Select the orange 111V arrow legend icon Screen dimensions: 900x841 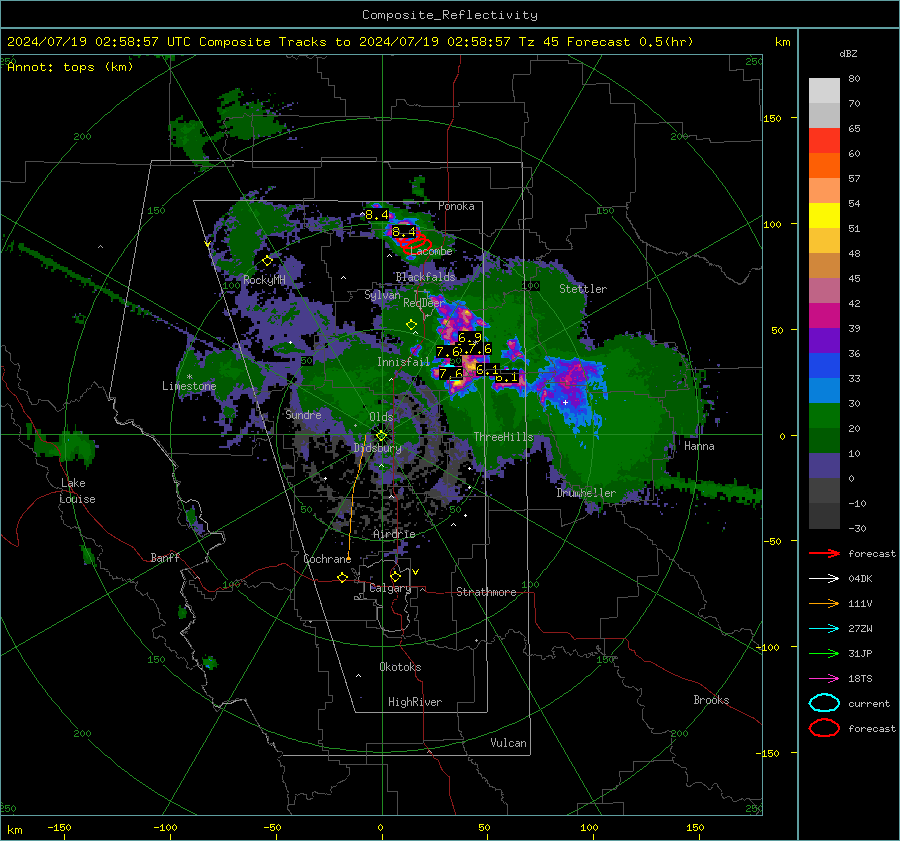[x=824, y=603]
